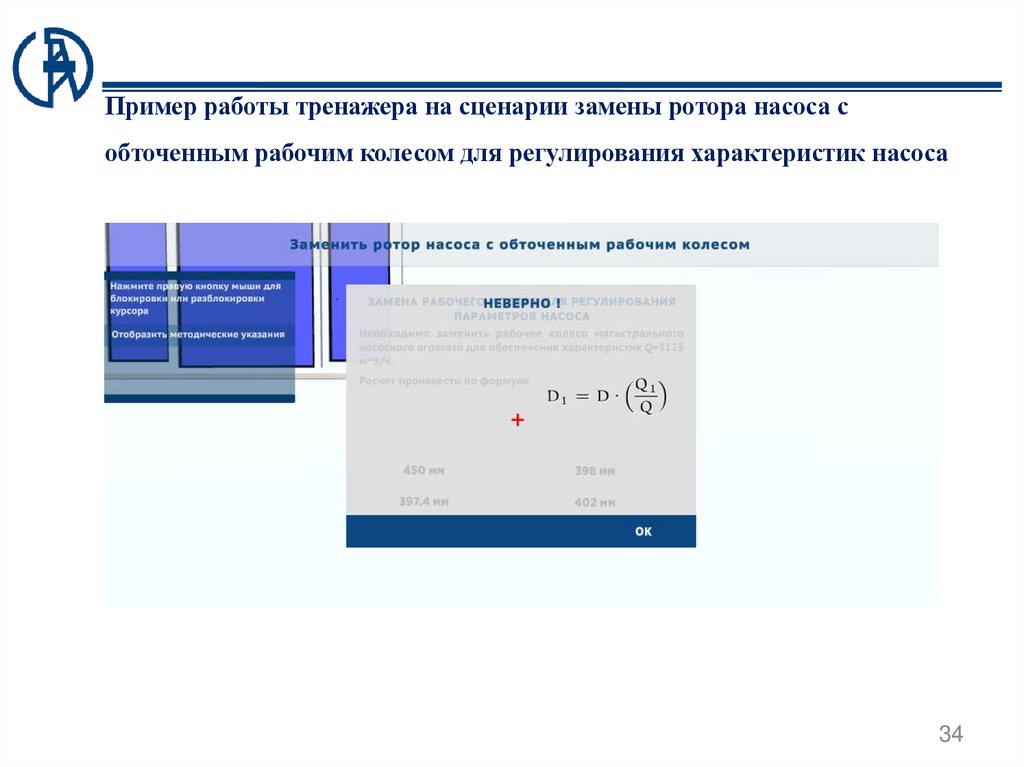1024x767 pixels.
Task: Click the slide number 34
Action: point(951,734)
